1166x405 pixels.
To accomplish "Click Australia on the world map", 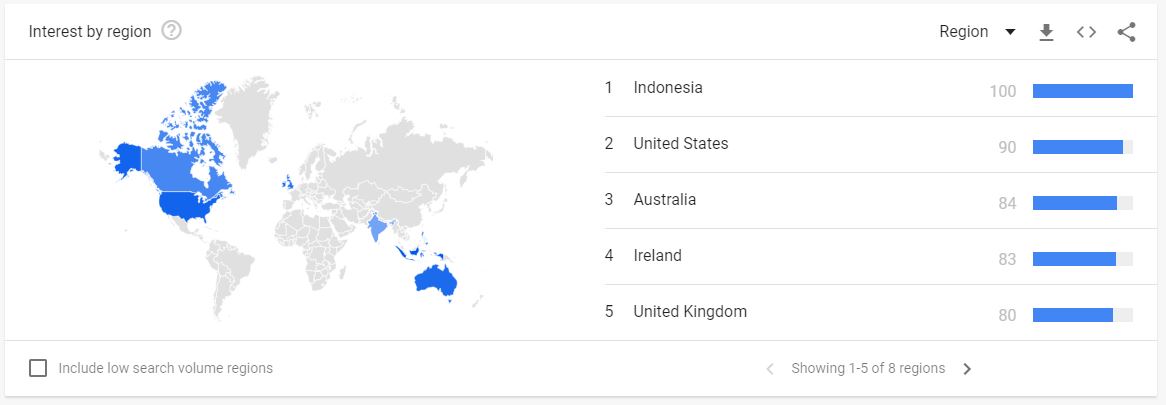I will 436,281.
